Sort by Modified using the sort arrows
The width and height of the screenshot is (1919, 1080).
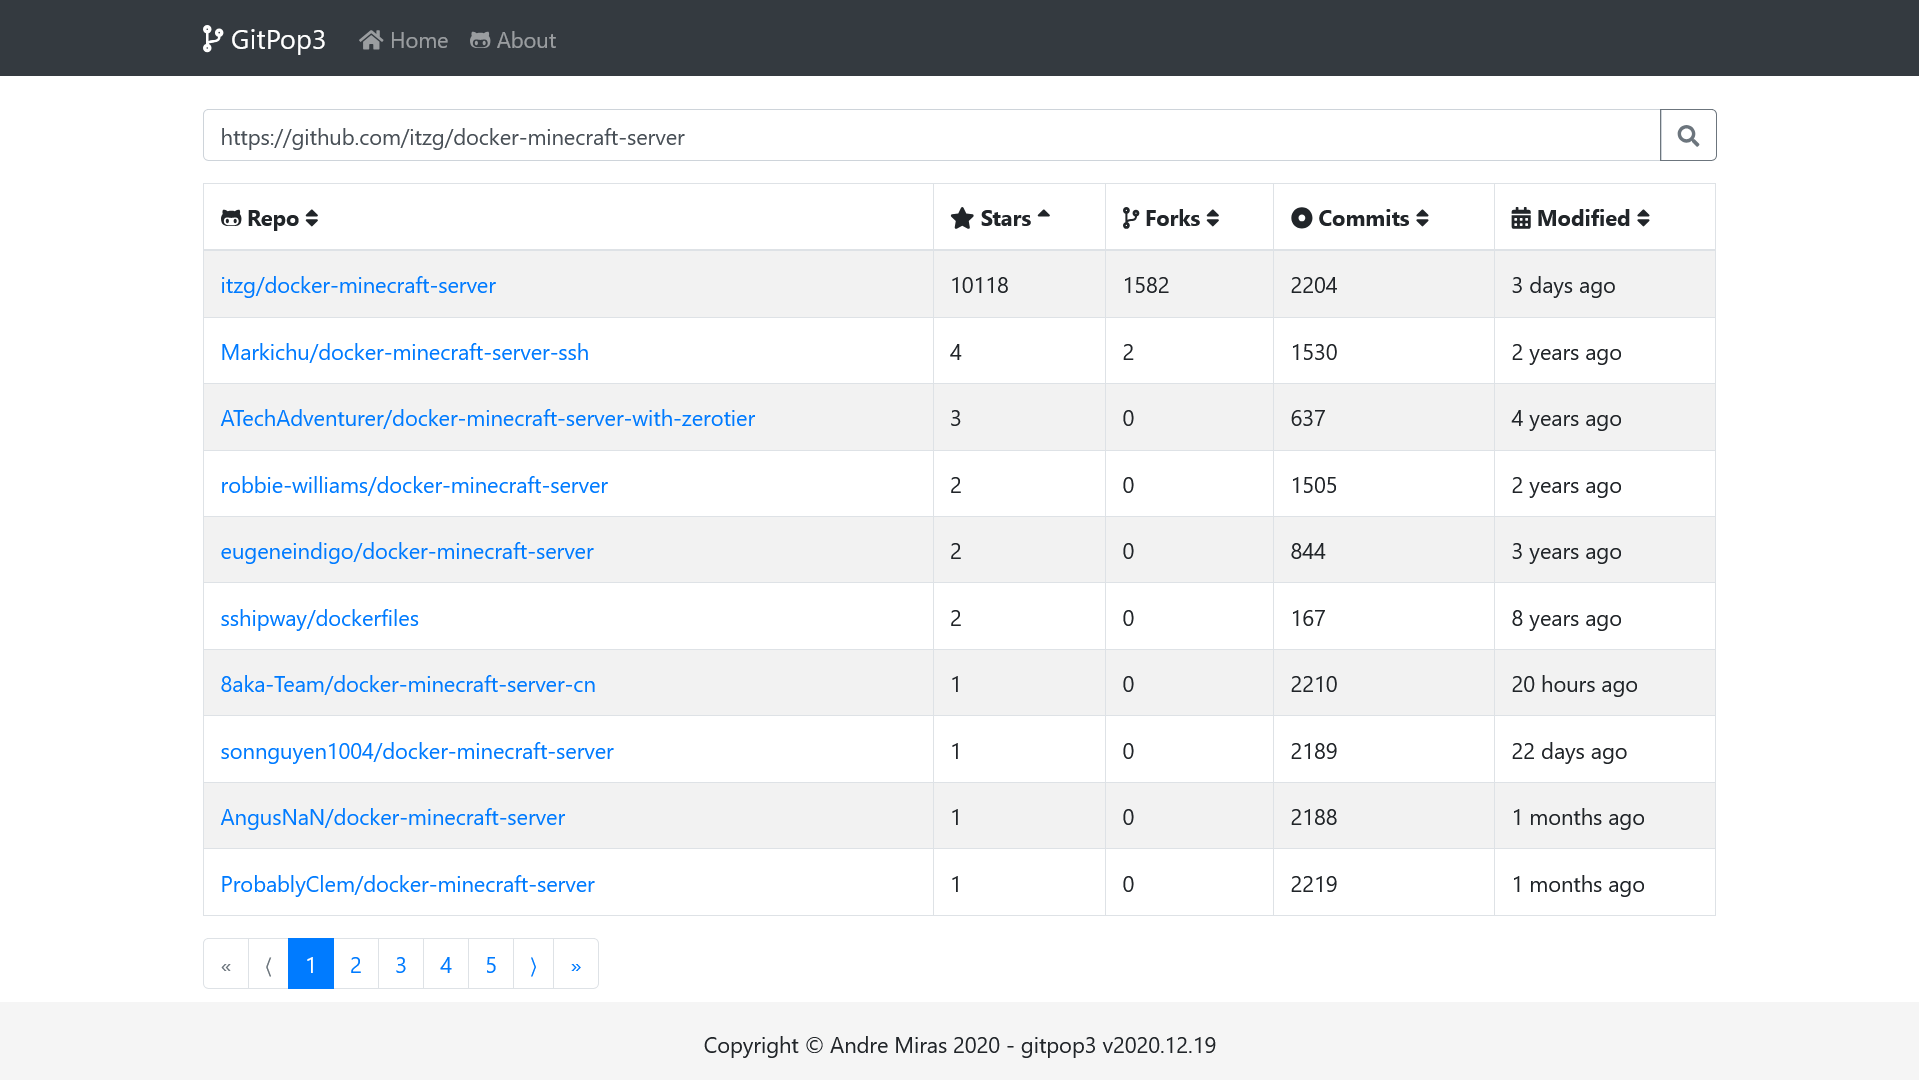pos(1643,218)
